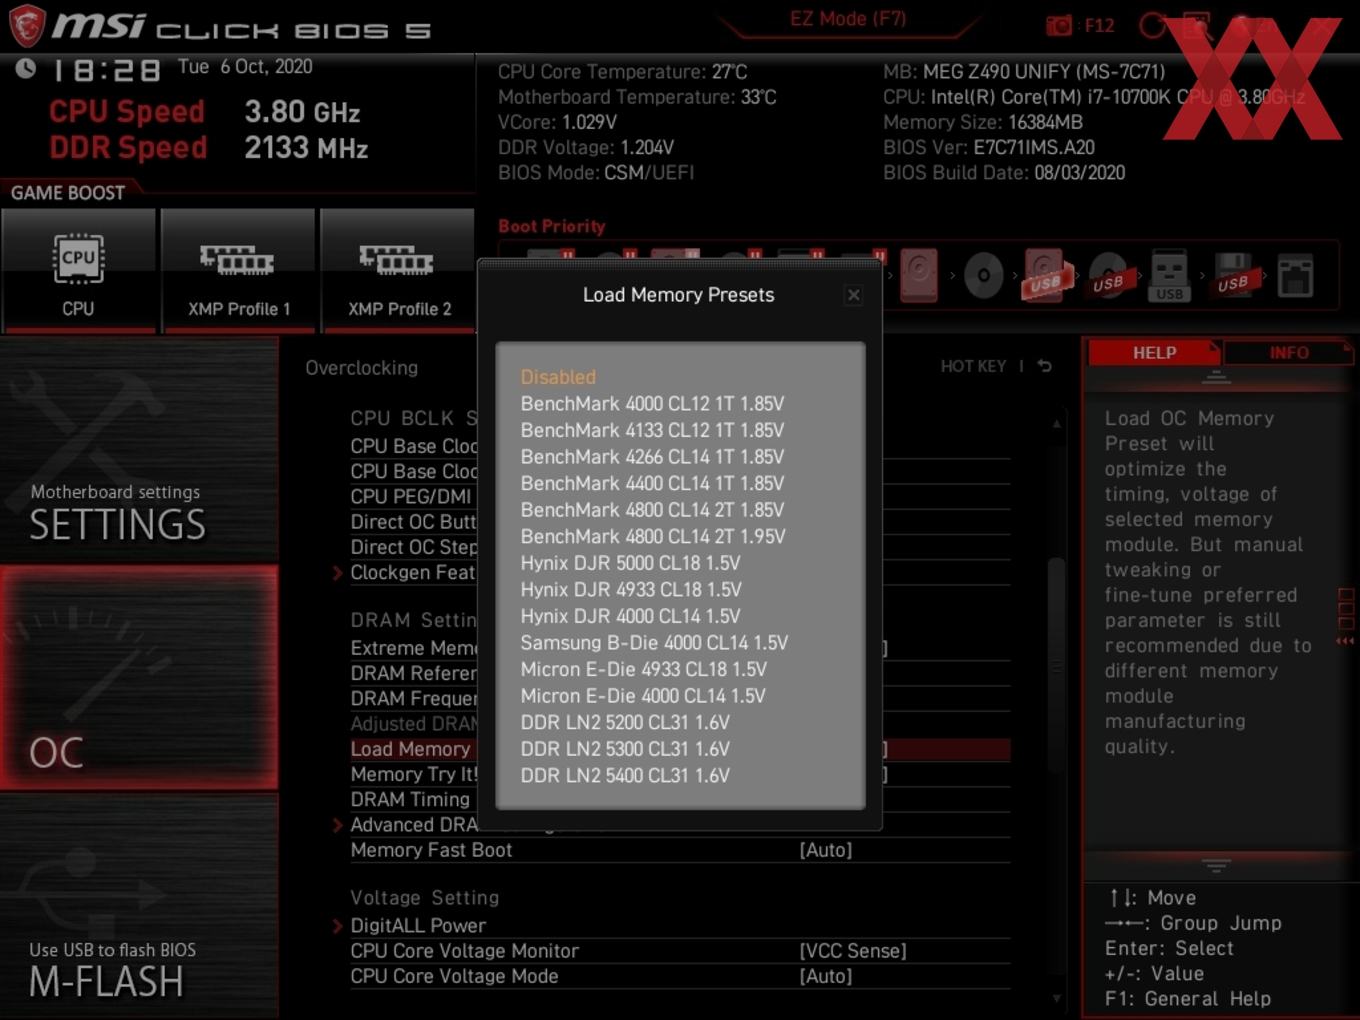This screenshot has height=1020, width=1360.
Task: Choose BenchMark 4400 CL14 1T 1.85V preset
Action: click(652, 483)
